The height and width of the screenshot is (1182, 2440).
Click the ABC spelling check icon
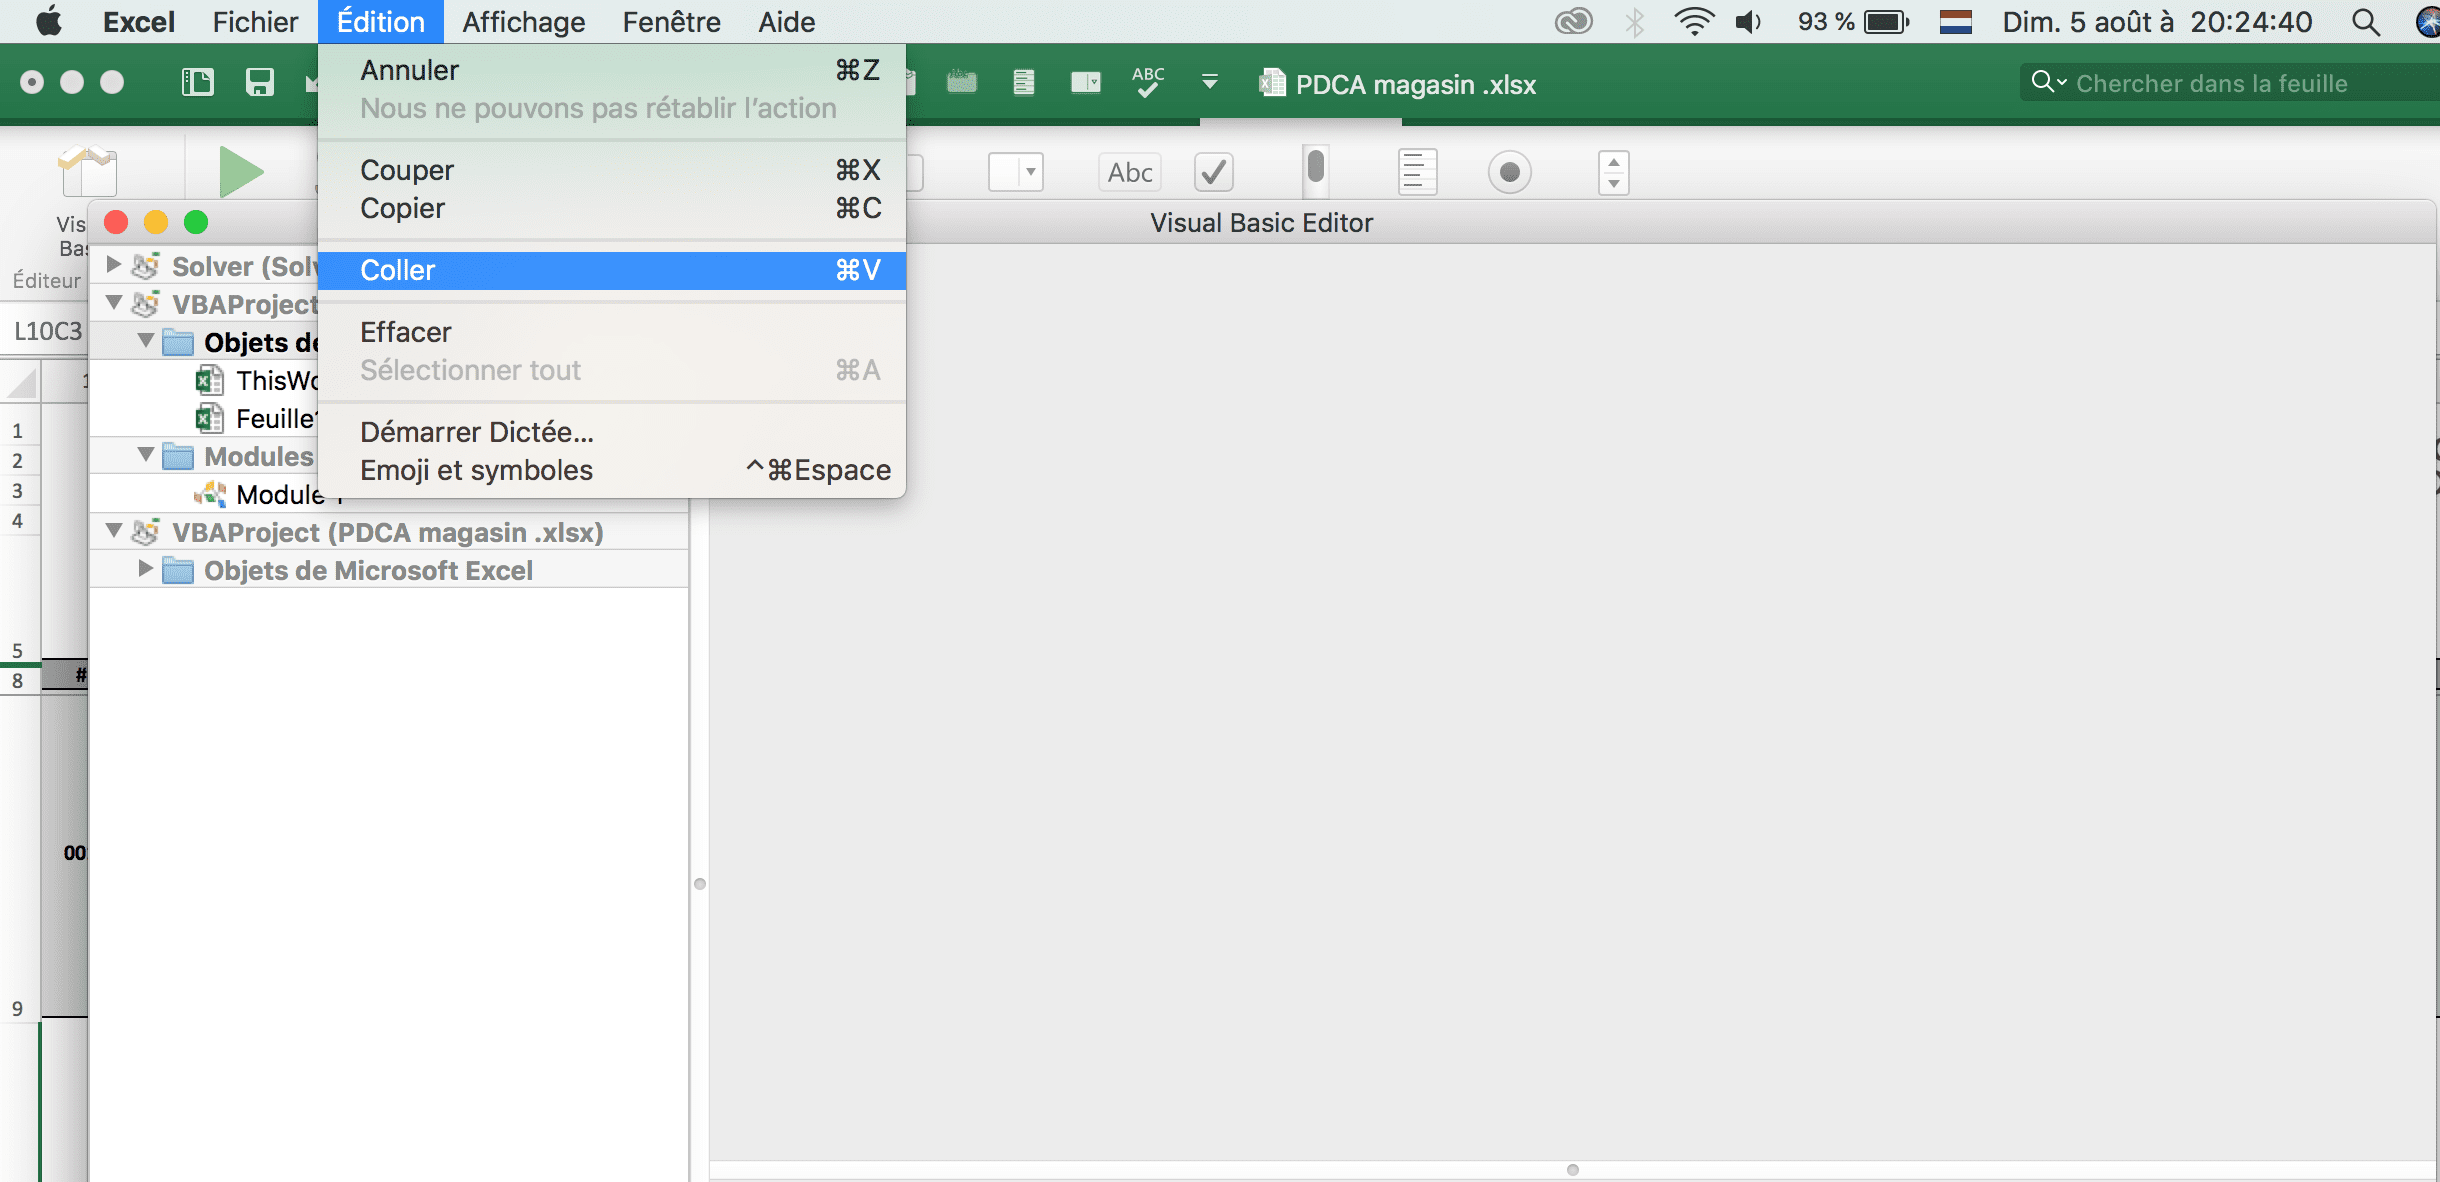[x=1147, y=82]
